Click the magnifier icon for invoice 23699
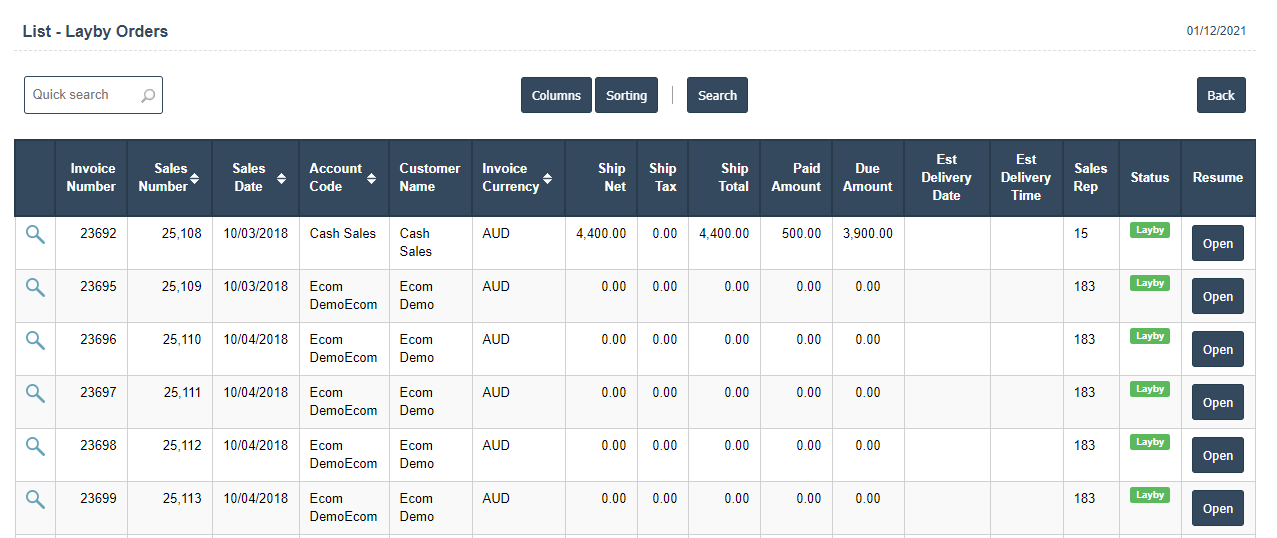 (x=35, y=499)
